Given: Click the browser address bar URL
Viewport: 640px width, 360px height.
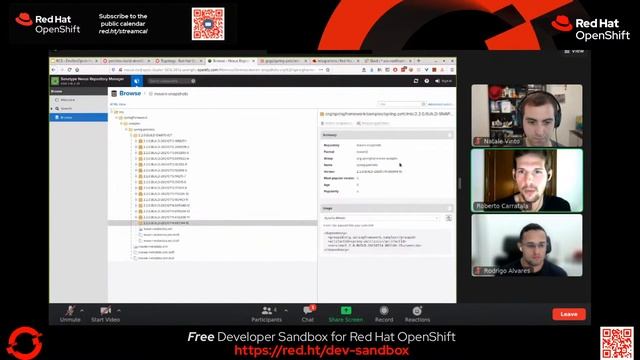Looking at the screenshot, I should pos(219,70).
